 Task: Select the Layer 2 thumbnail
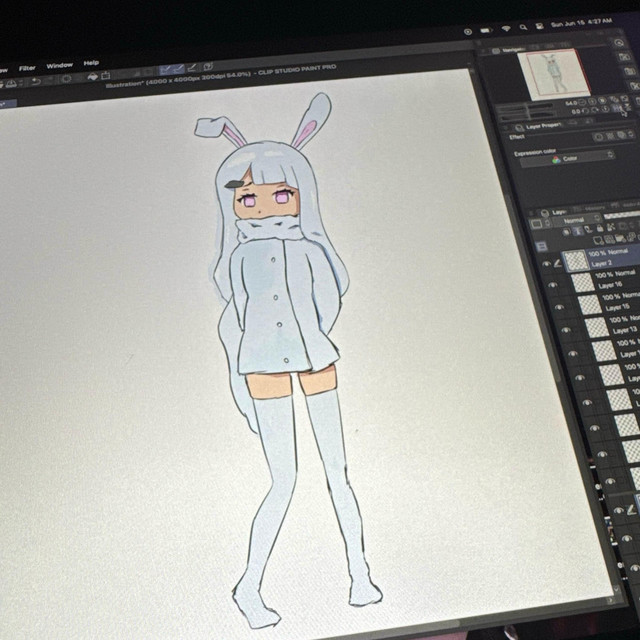[576, 261]
